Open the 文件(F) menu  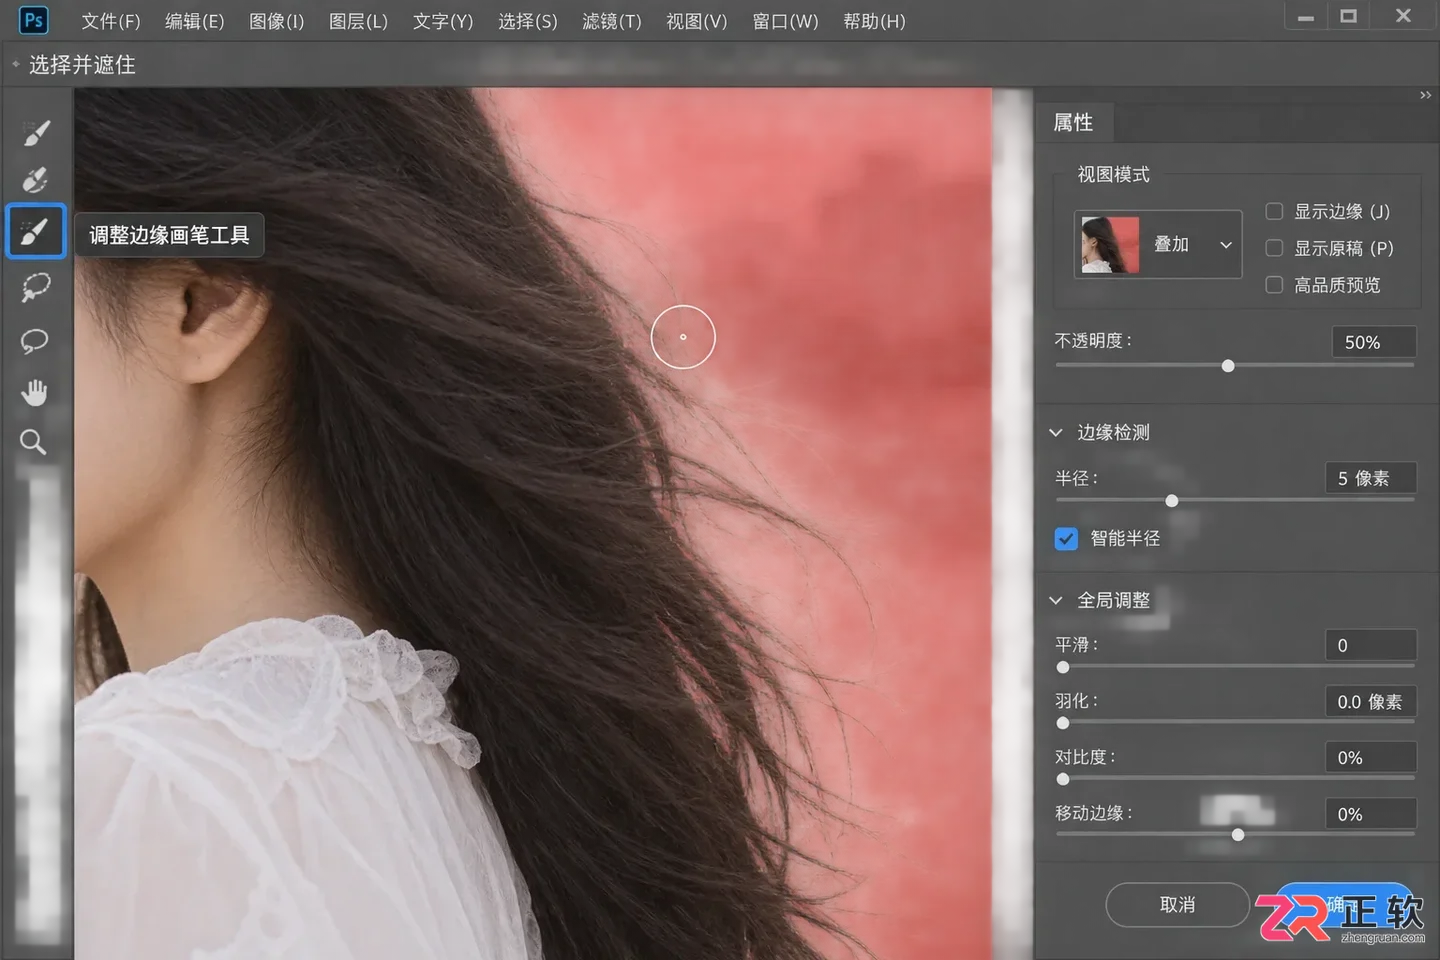(111, 21)
